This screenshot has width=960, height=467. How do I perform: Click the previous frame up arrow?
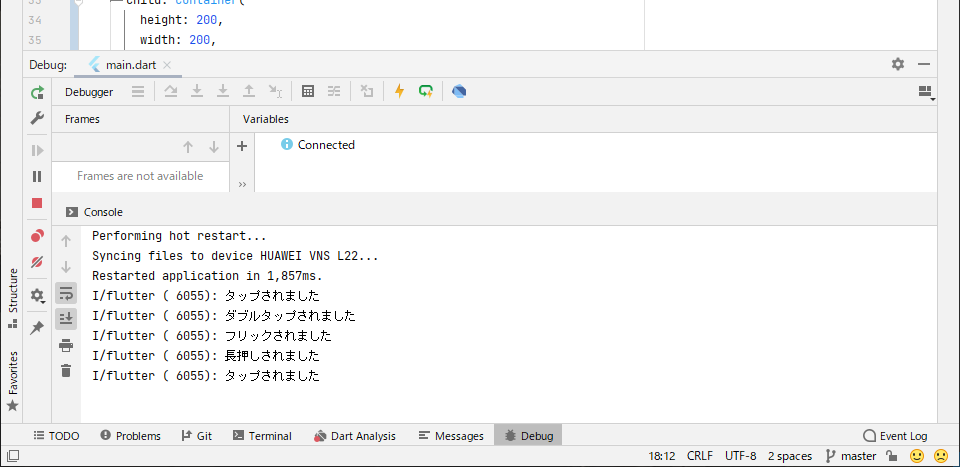click(188, 147)
